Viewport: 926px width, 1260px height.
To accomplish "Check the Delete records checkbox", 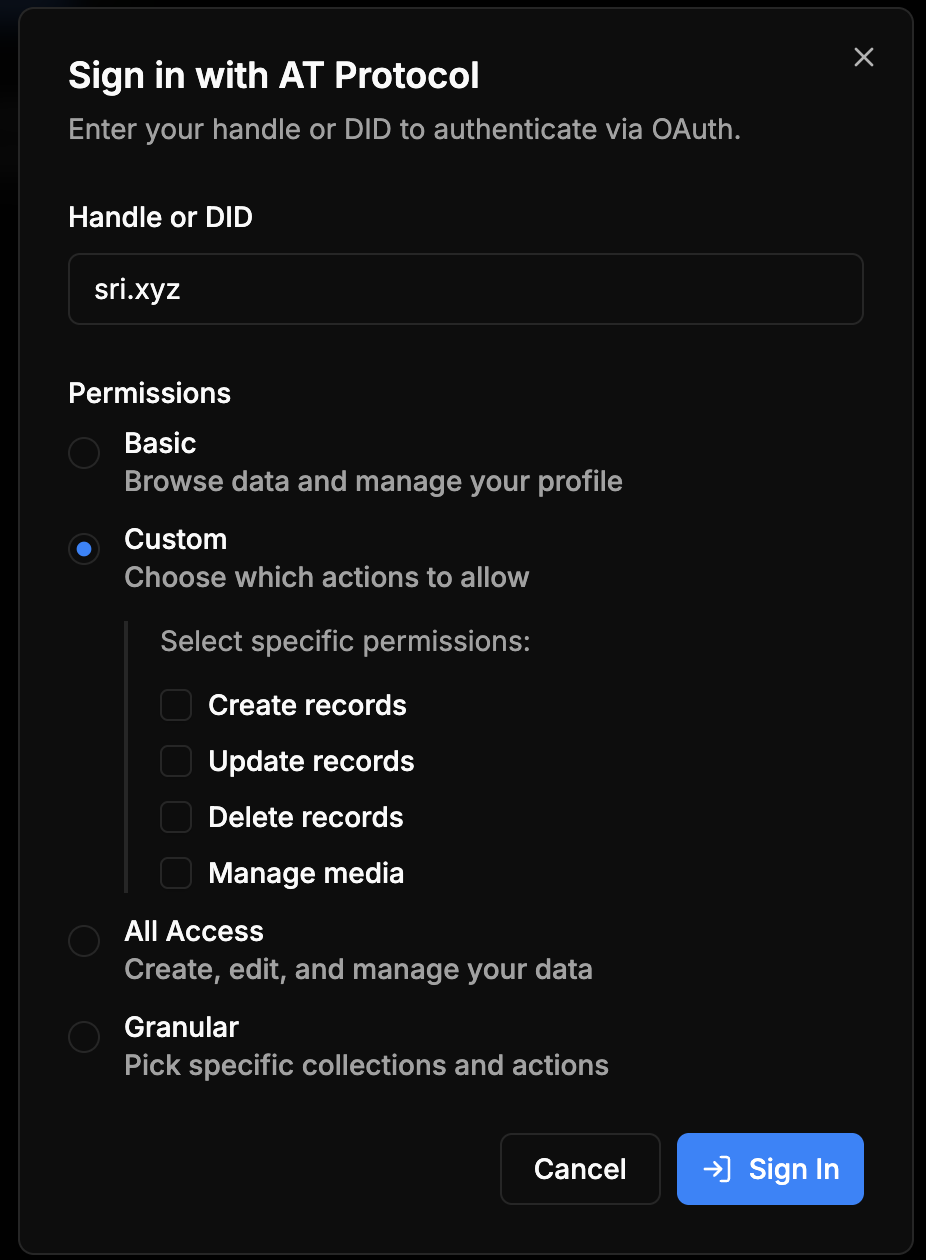I will coord(176,817).
